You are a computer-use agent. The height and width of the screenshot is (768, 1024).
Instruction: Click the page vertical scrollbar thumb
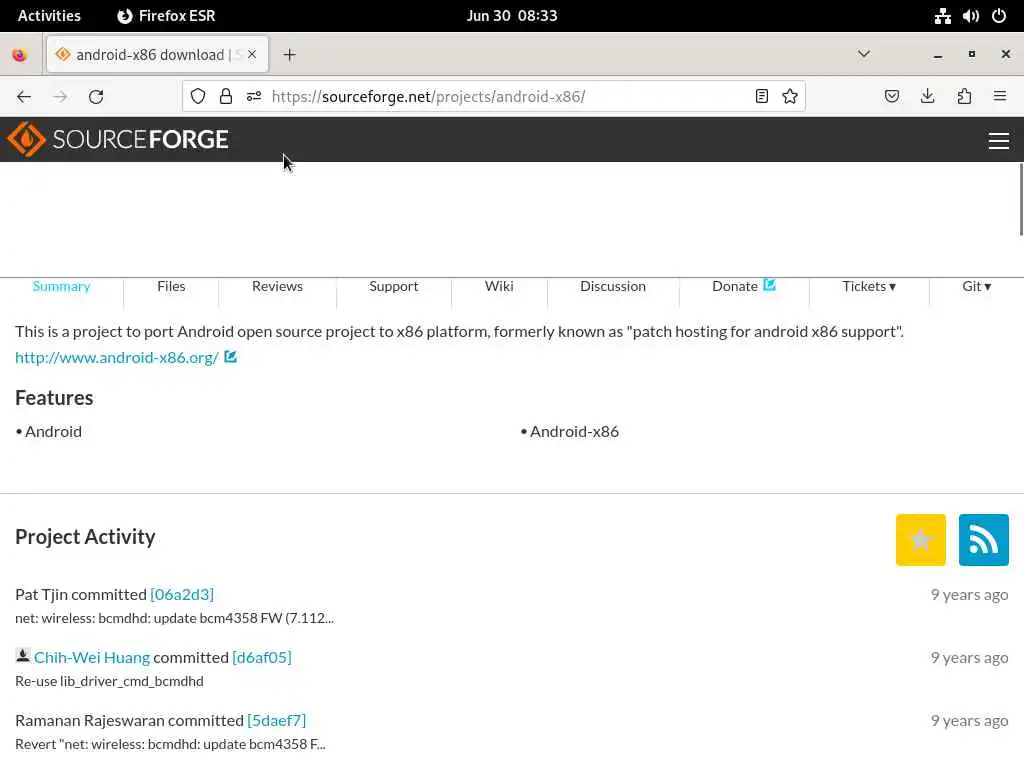pos(1021,199)
